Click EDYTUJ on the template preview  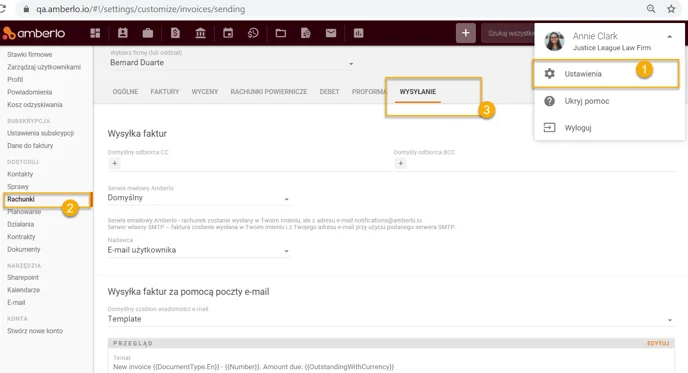point(658,343)
